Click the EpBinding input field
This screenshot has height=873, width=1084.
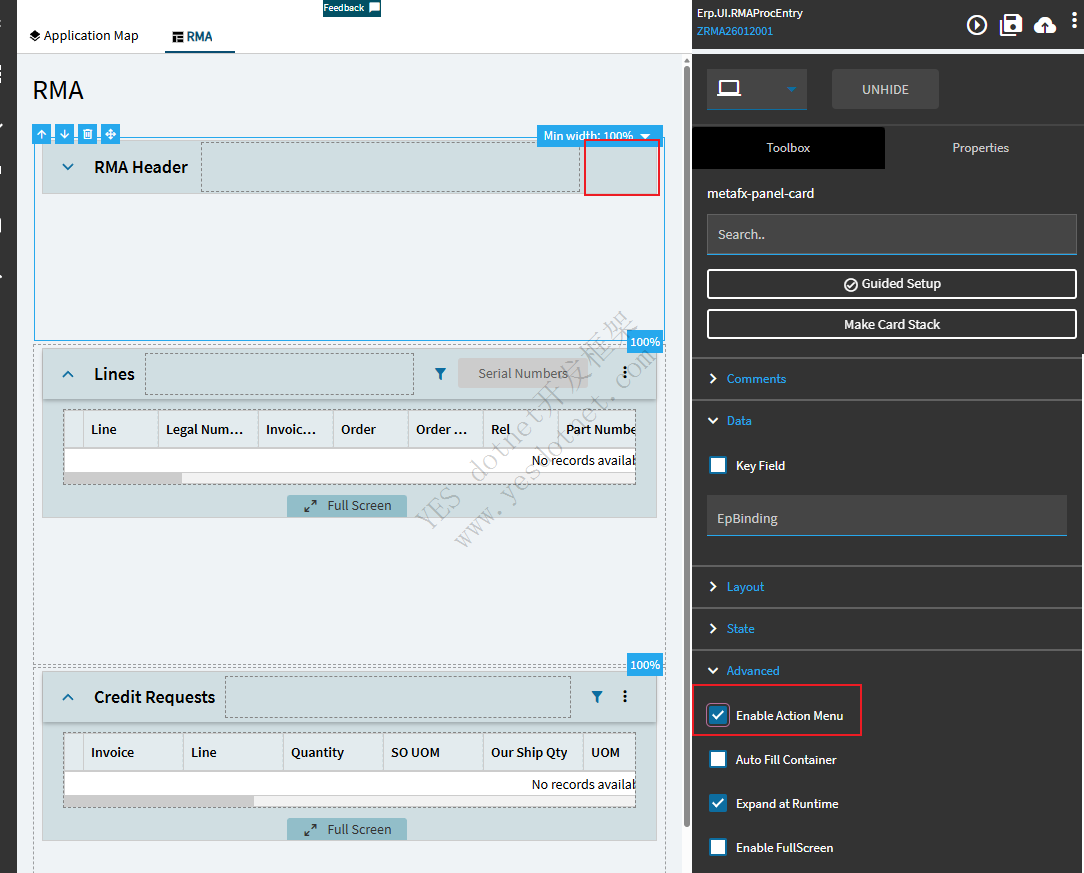886,518
